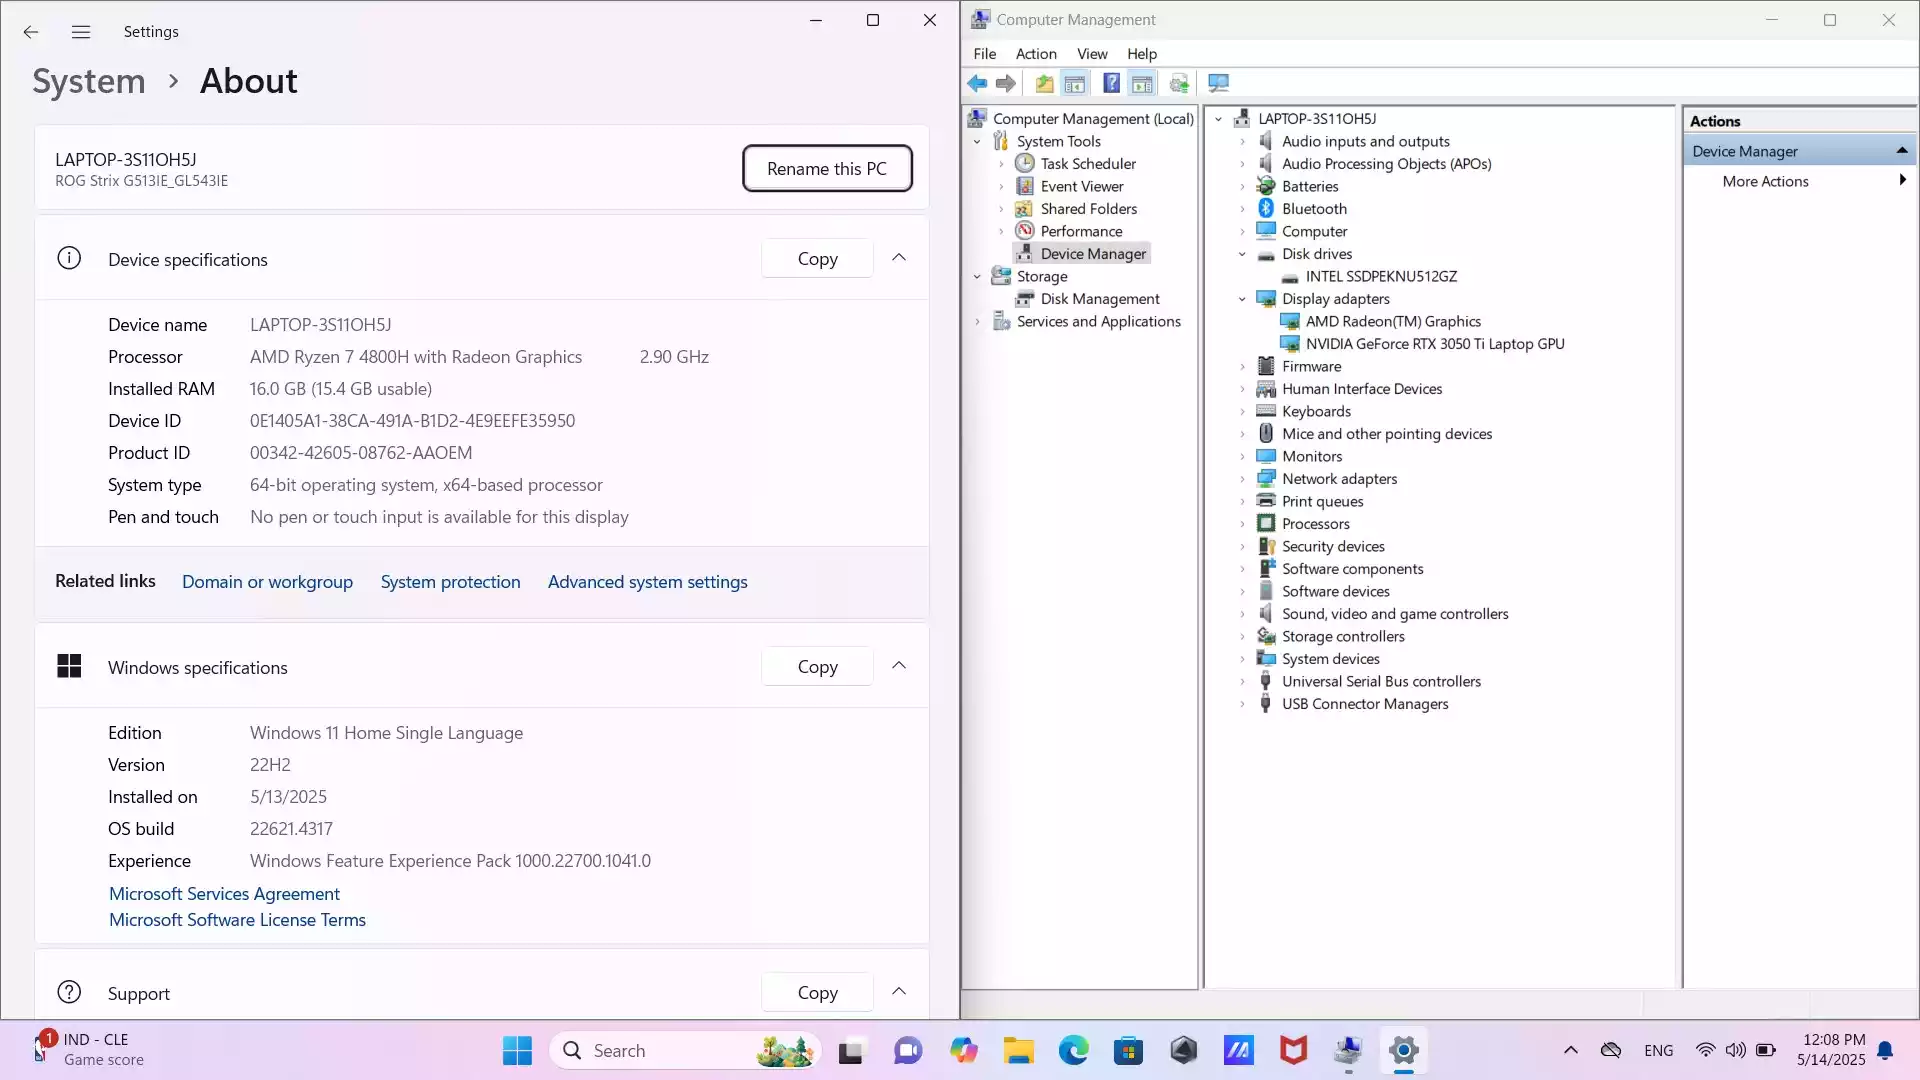Click the Settings back arrow icon
Screen dimensions: 1920x1080
point(31,32)
